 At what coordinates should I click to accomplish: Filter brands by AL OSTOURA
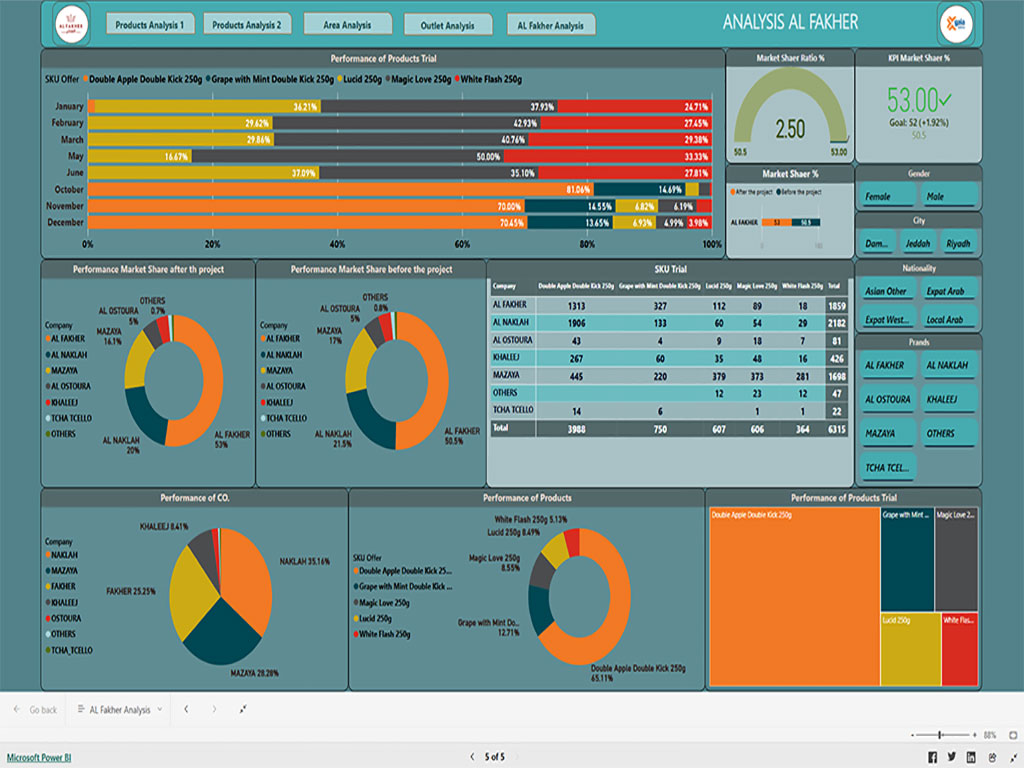887,399
